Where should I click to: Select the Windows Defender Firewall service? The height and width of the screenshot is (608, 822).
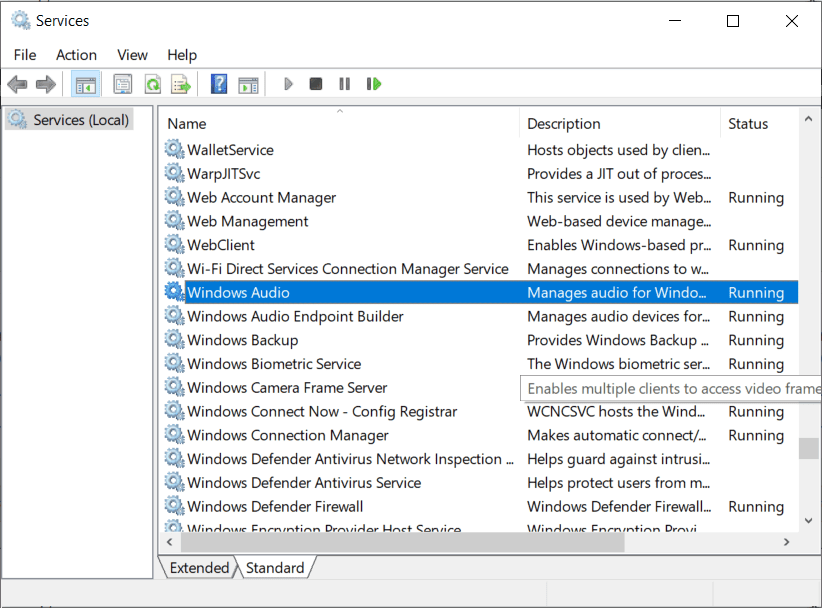[274, 506]
